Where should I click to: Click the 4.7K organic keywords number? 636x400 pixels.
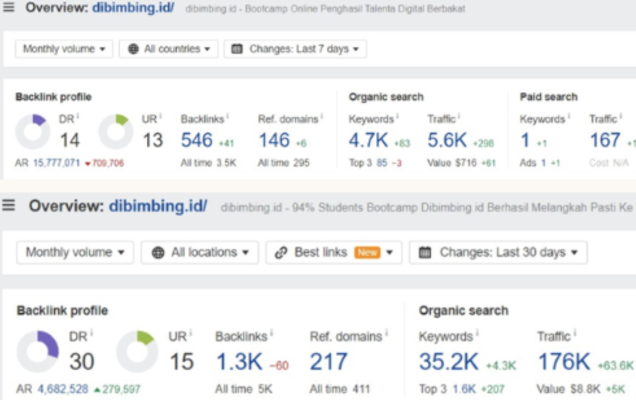368,141
